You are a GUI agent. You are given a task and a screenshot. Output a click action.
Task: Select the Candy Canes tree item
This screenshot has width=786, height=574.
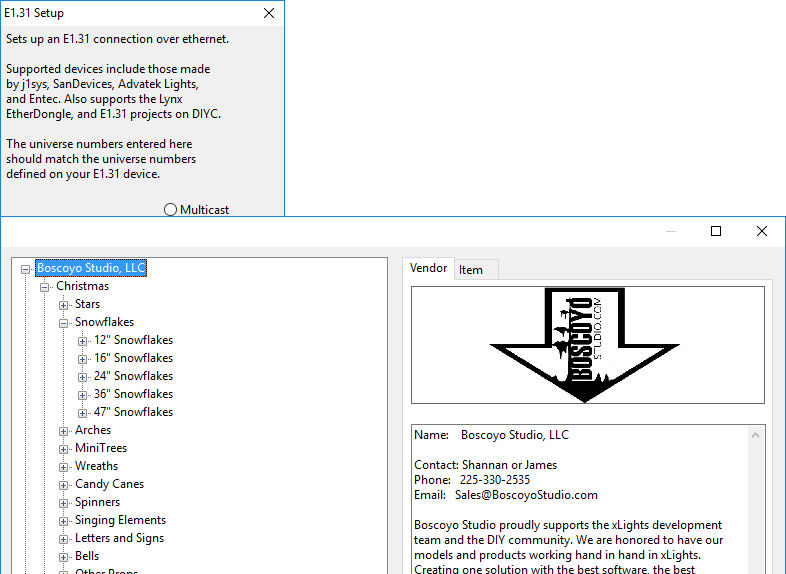pos(109,484)
